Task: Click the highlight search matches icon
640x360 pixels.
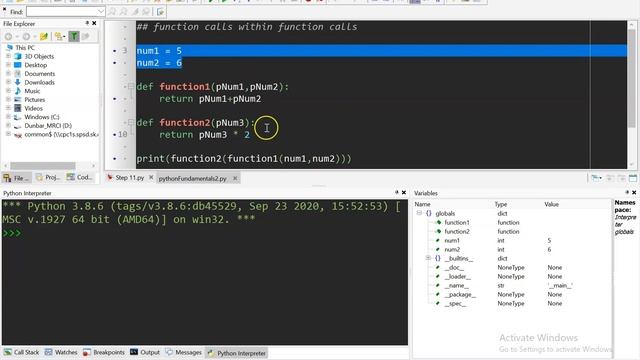Action: pos(135,12)
